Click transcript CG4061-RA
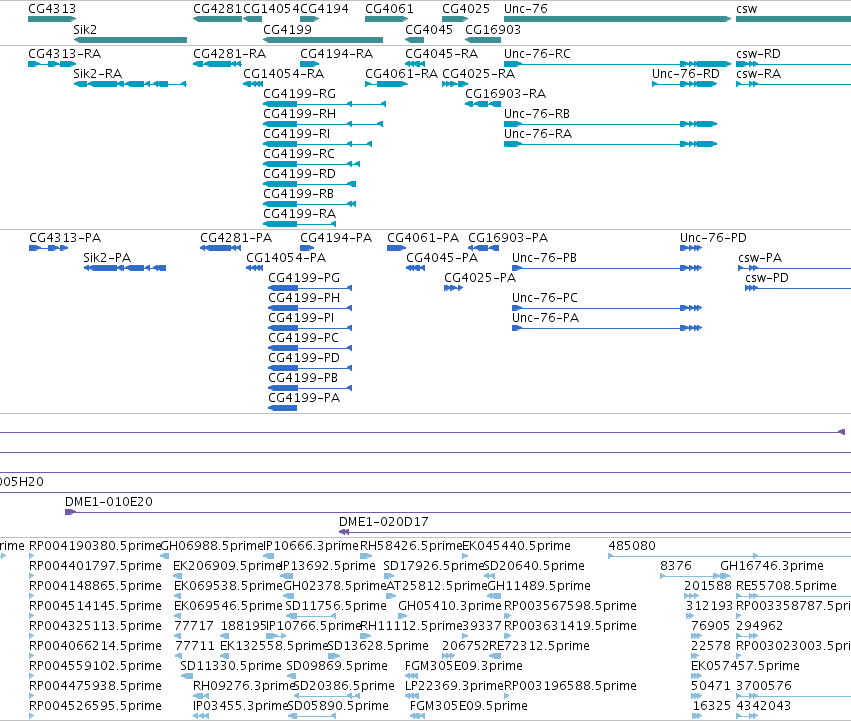Screen dimensions: 851x721 (x=386, y=84)
